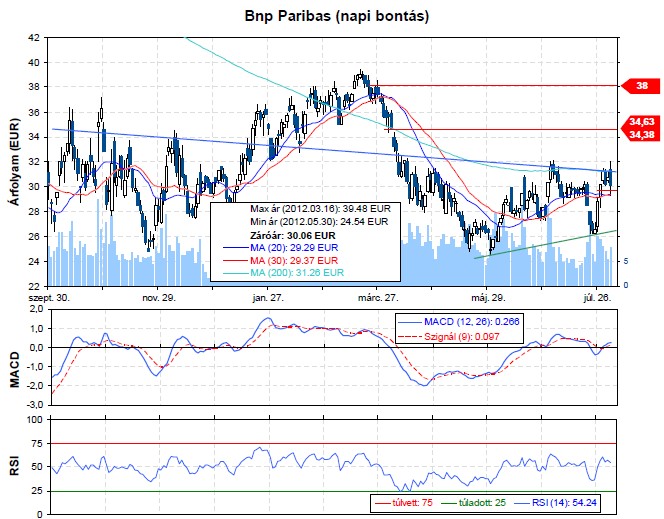Click Min ár (2012.05.30): 24.54 EUR text
Image resolution: width=664 pixels, height=519 pixels.
(x=319, y=221)
